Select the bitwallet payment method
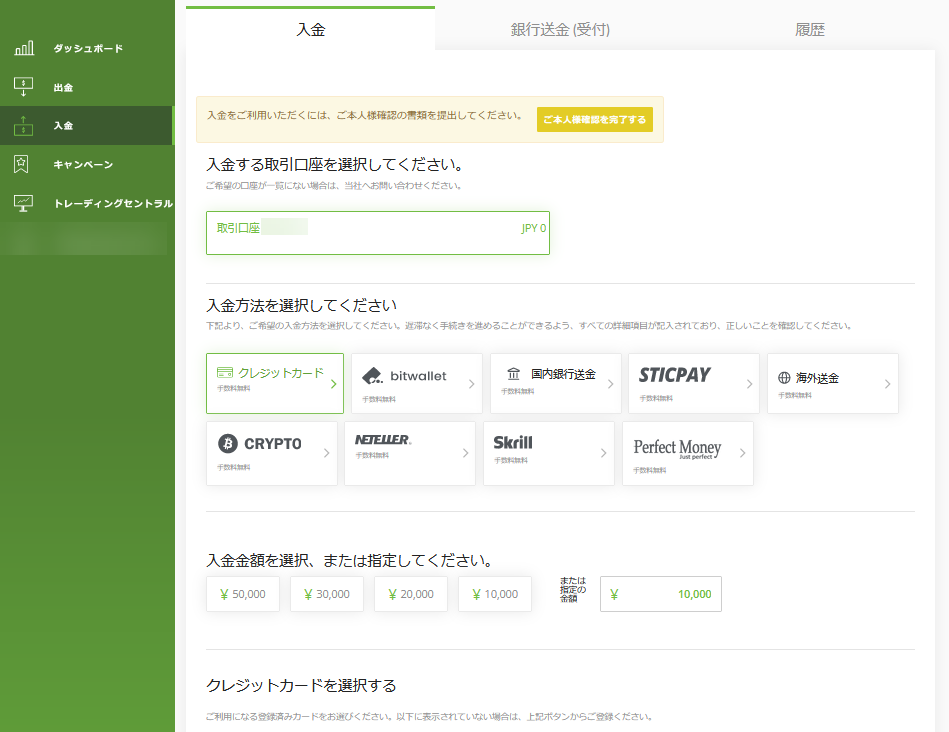 coord(413,383)
